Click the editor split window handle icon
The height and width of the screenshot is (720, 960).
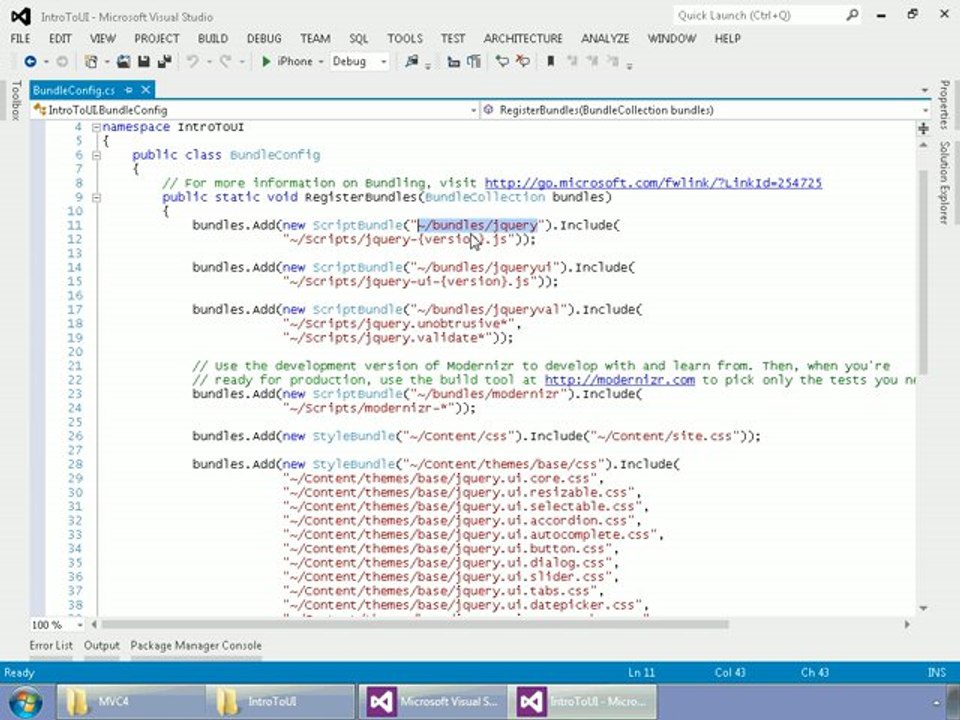pos(923,128)
